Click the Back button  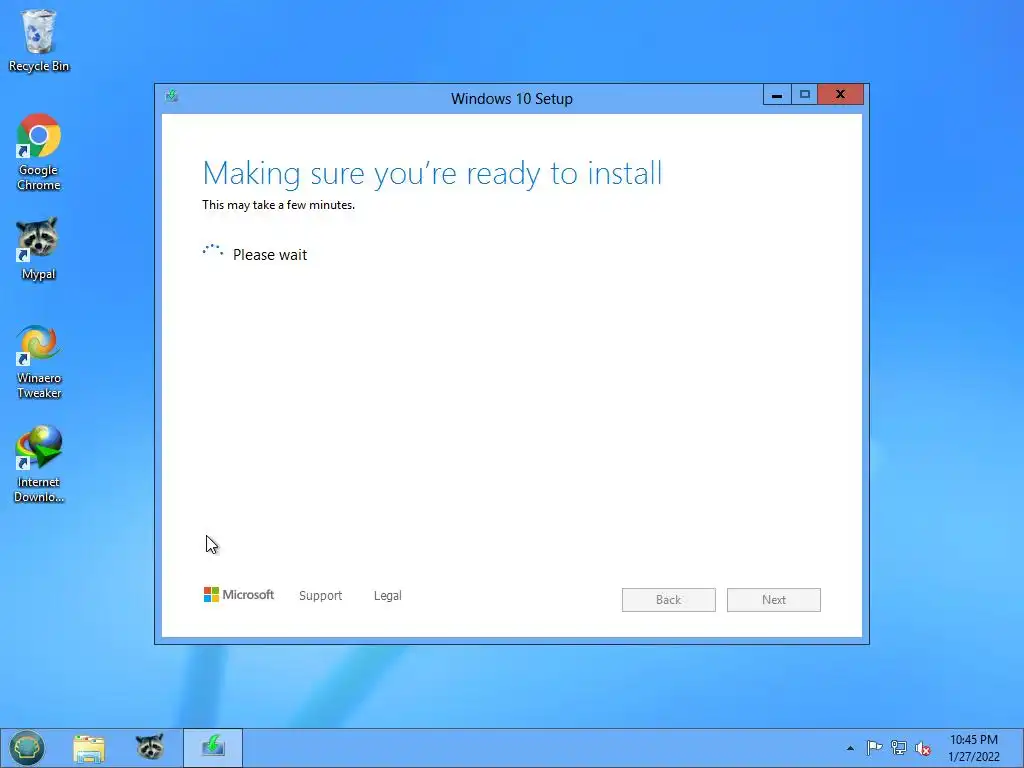(x=668, y=600)
